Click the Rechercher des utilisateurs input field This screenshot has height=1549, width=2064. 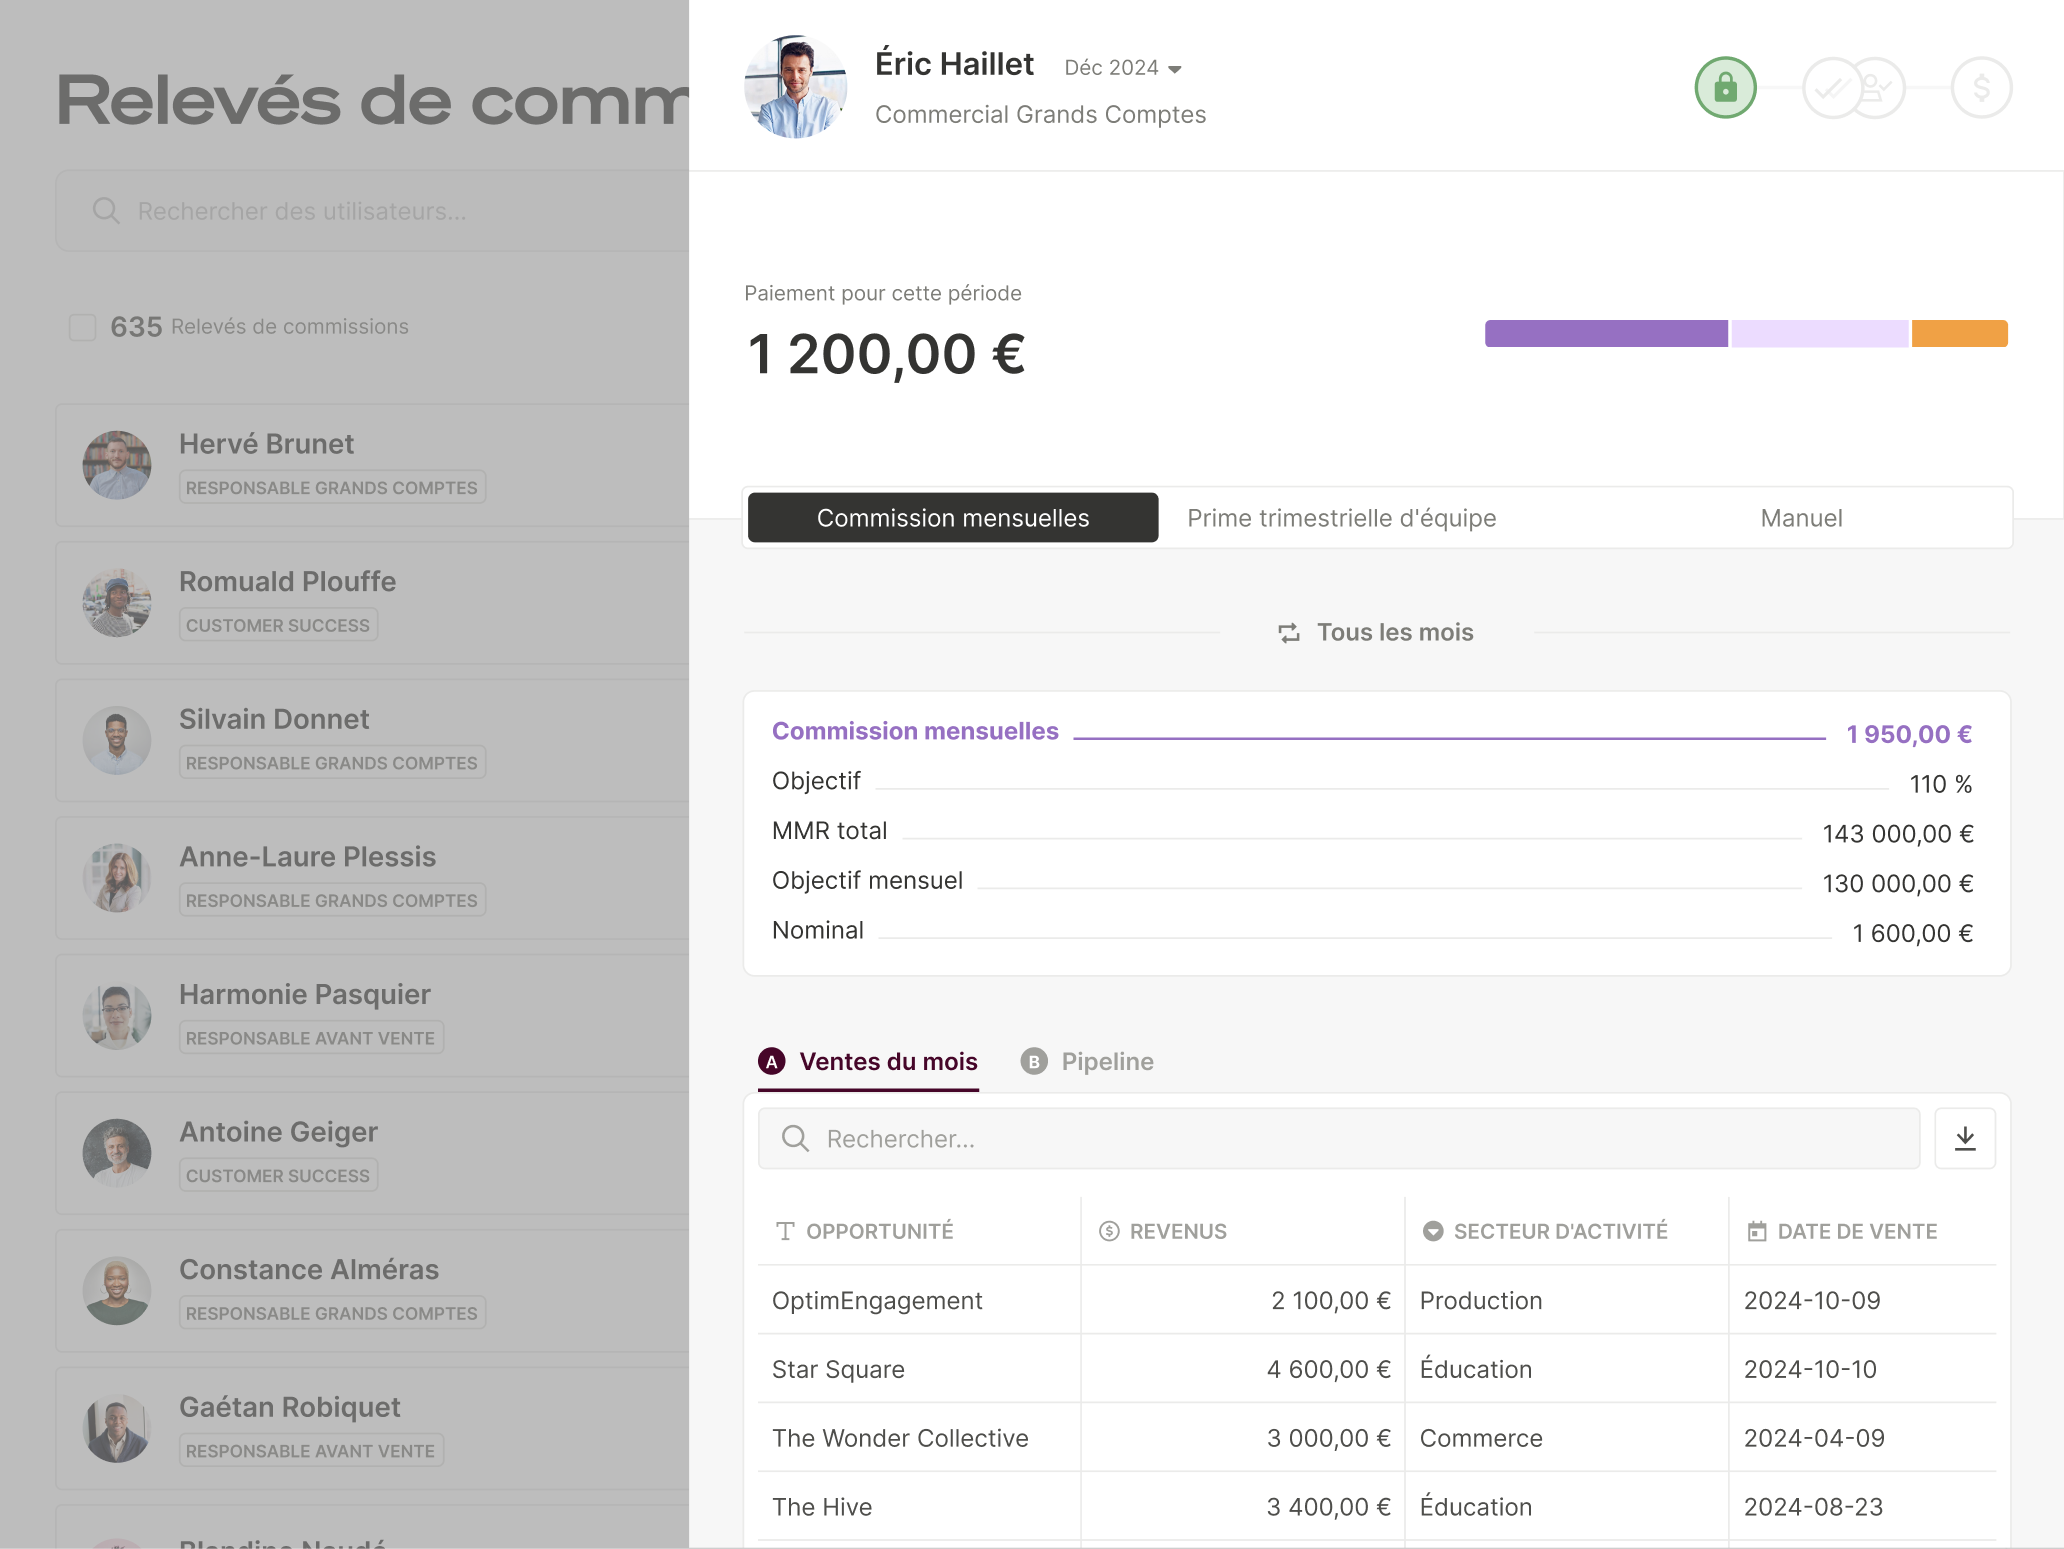[x=300, y=211]
